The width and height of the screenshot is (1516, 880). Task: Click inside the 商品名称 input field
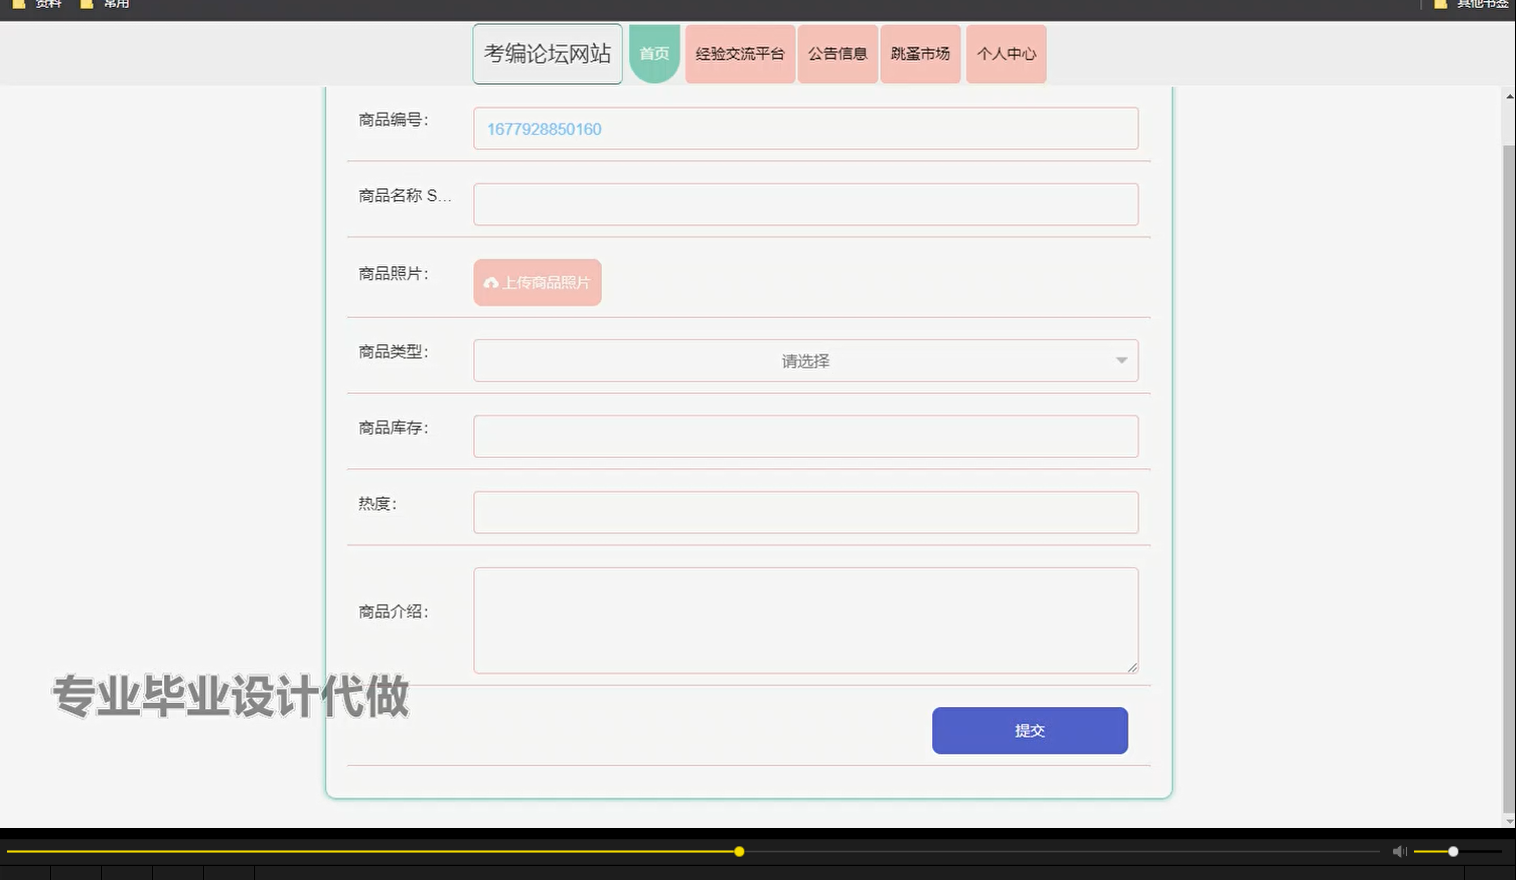805,204
